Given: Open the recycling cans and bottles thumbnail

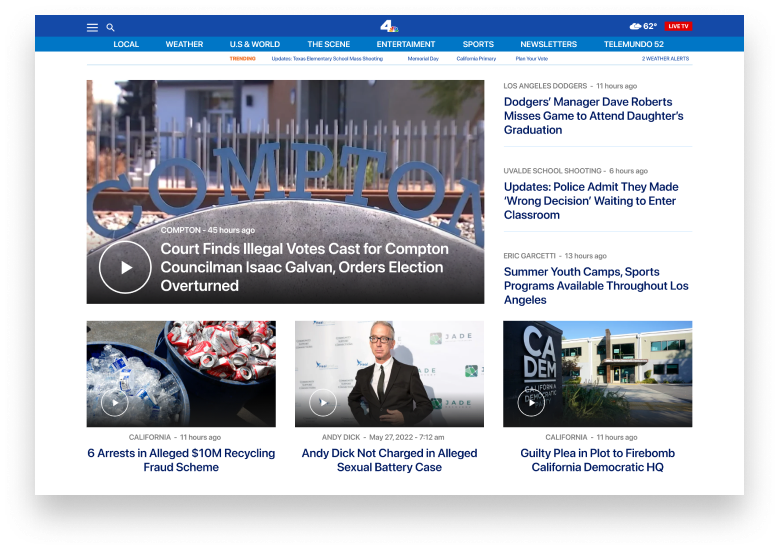Looking at the screenshot, I should 181,374.
